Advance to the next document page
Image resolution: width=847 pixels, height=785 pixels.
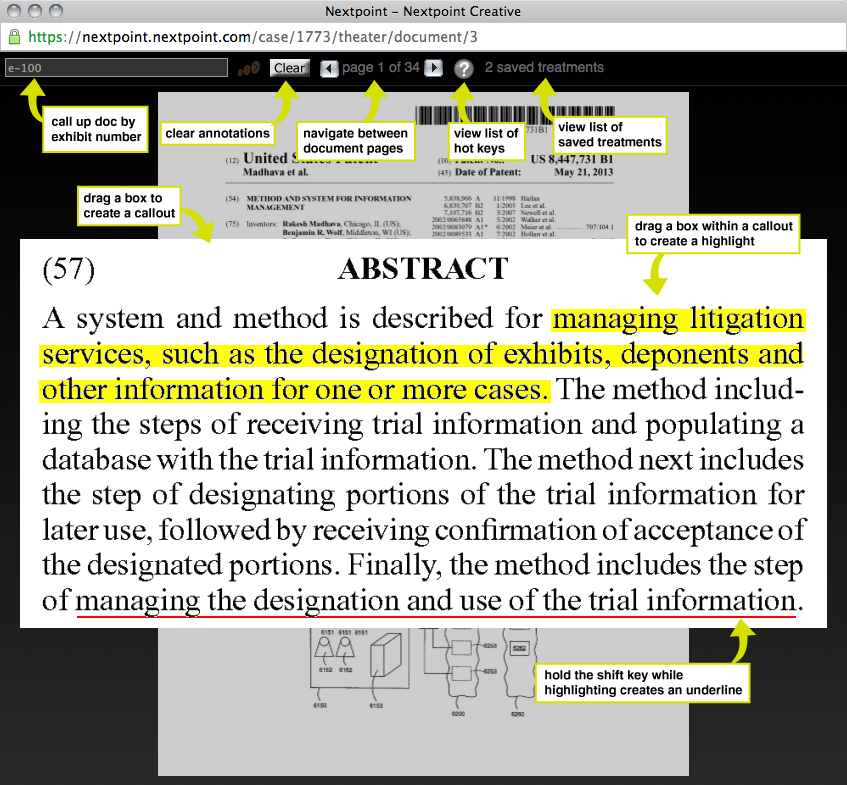(x=433, y=68)
